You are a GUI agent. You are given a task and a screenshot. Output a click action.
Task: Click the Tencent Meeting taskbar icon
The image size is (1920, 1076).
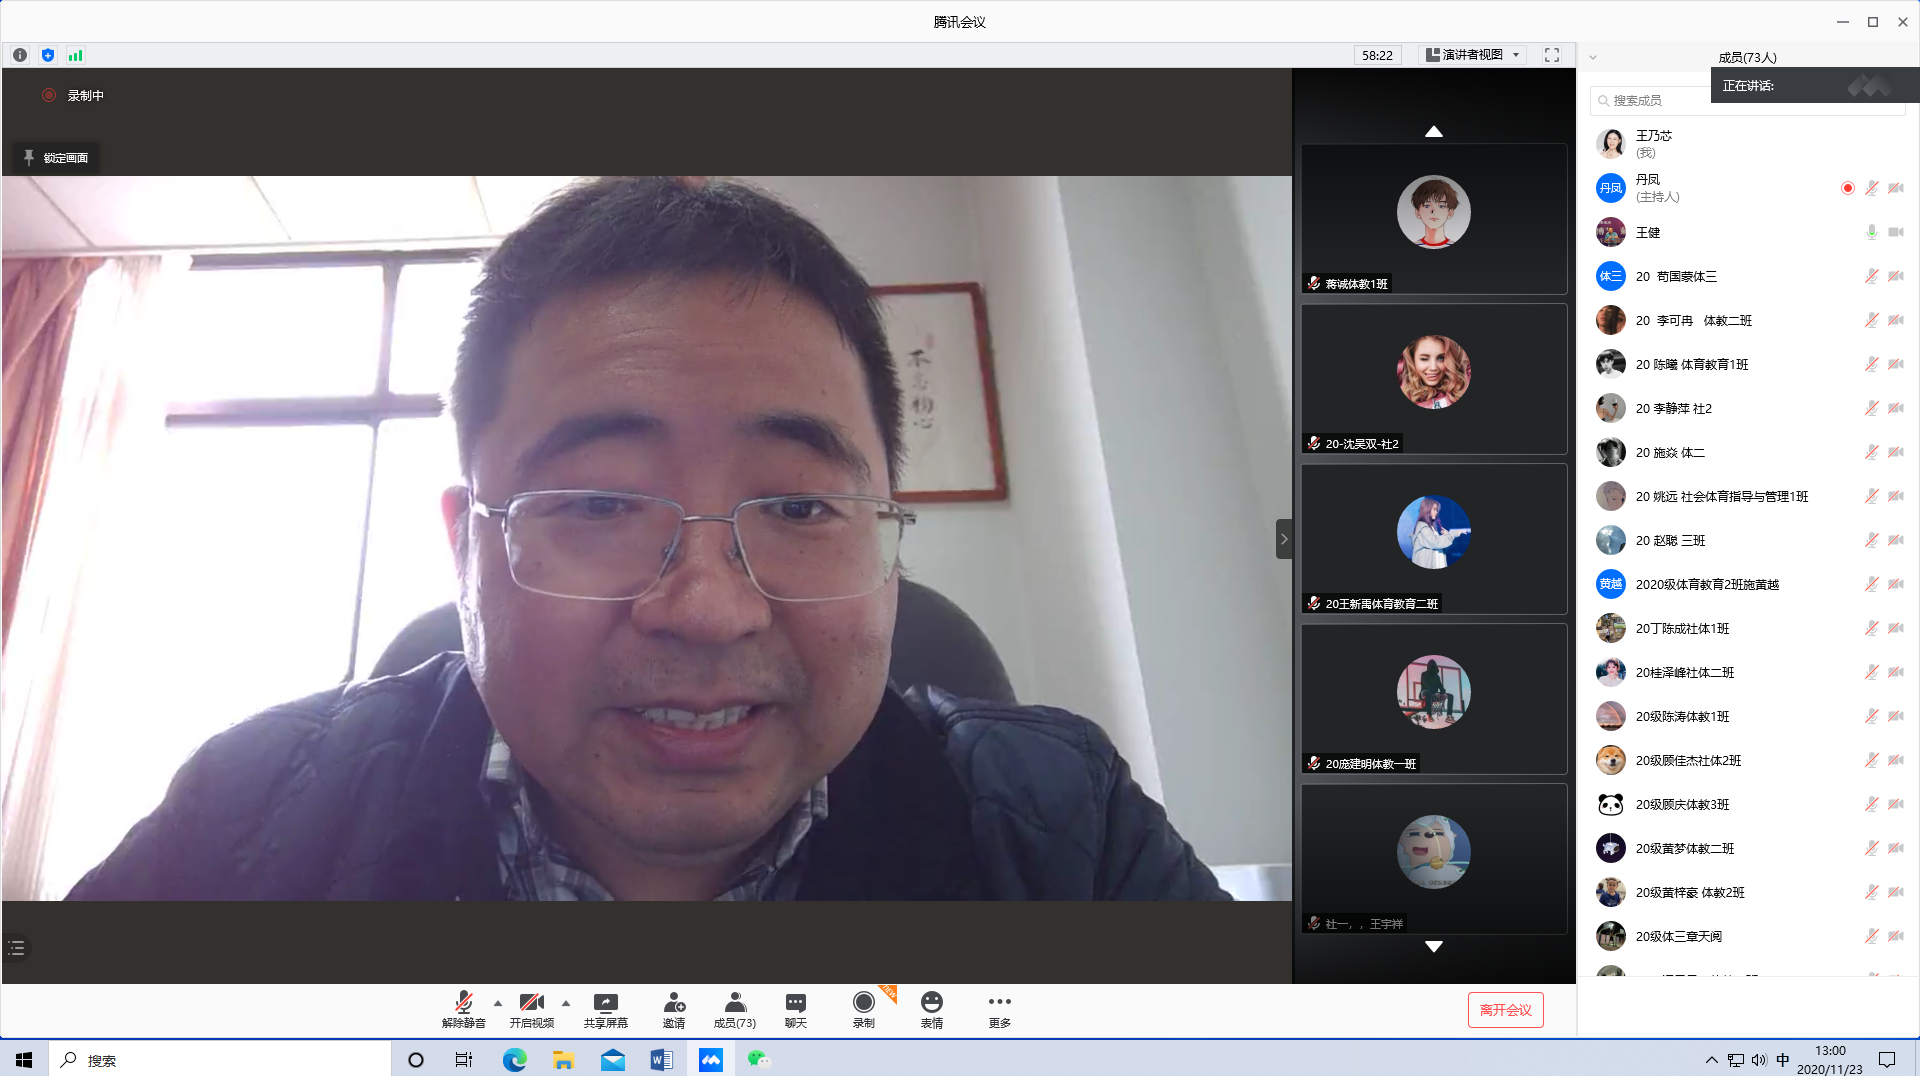pyautogui.click(x=710, y=1060)
